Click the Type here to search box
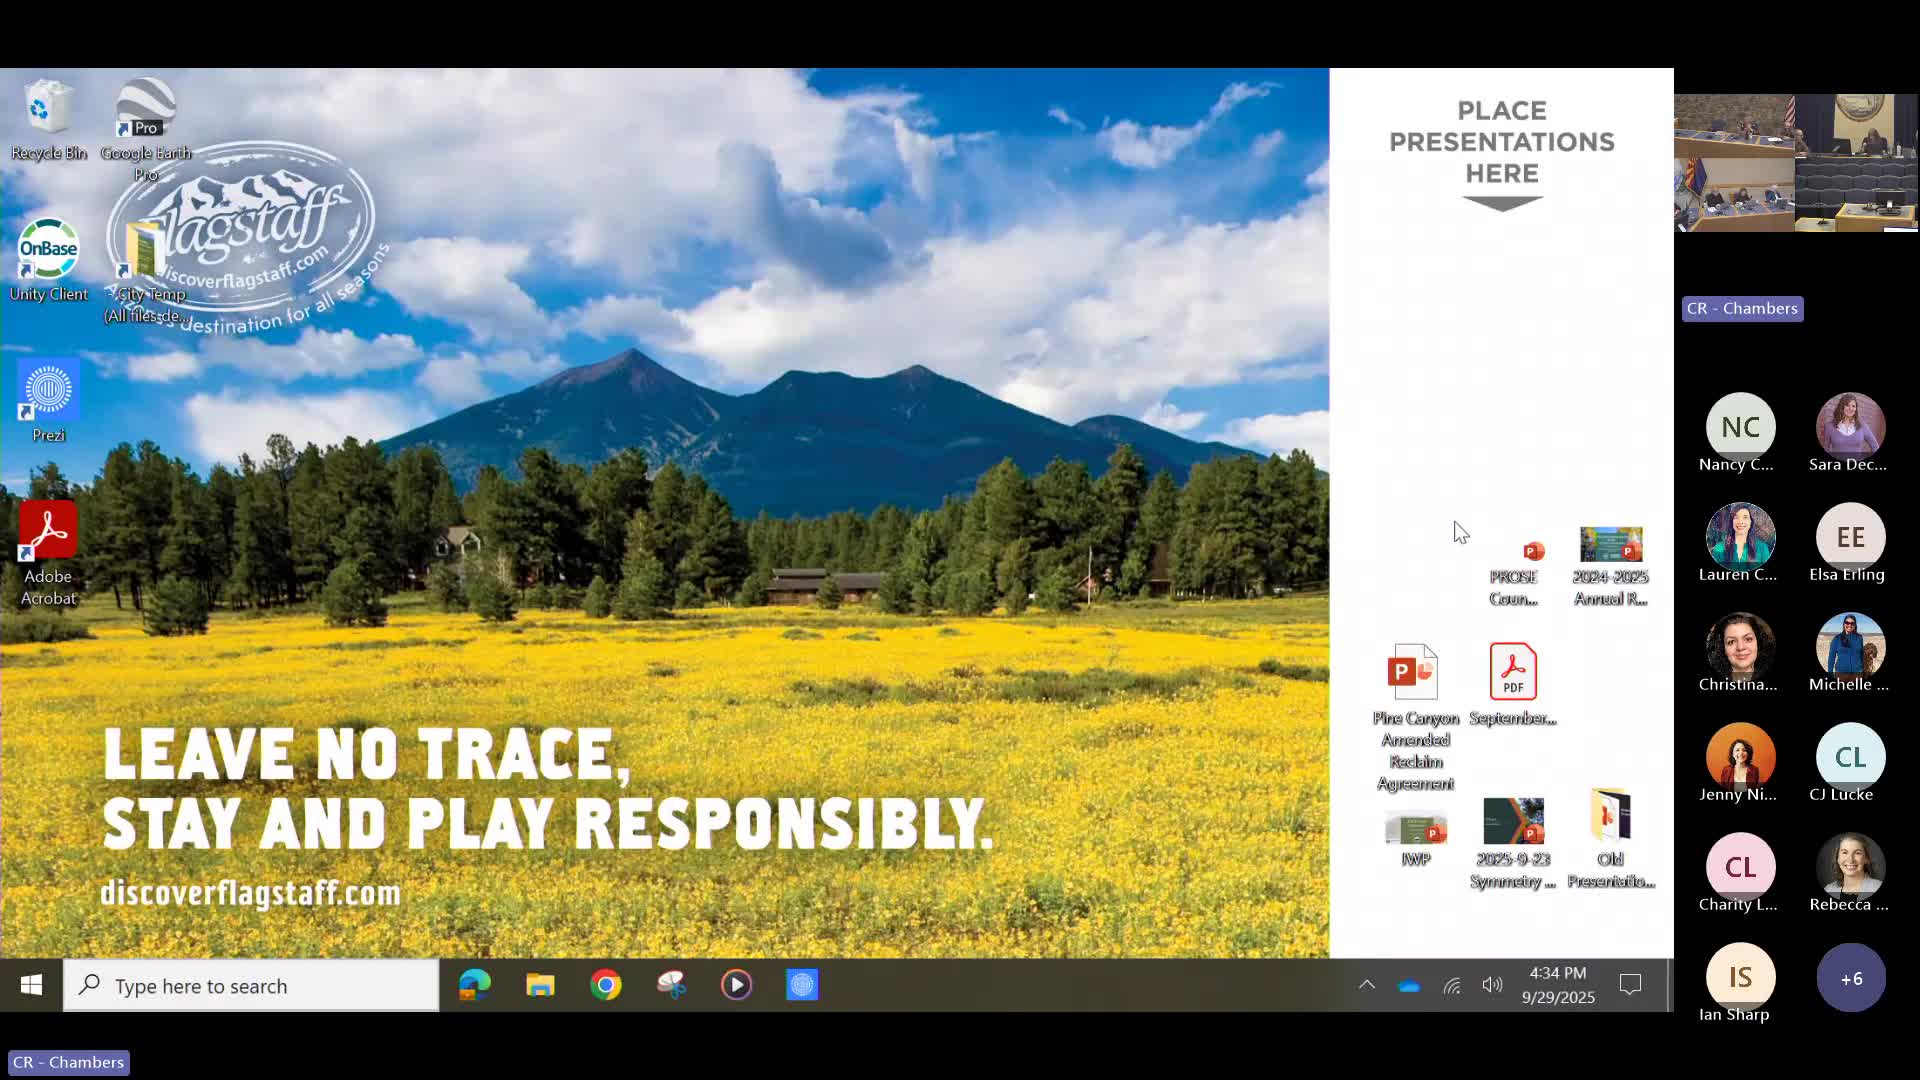The height and width of the screenshot is (1080, 1920). point(250,986)
